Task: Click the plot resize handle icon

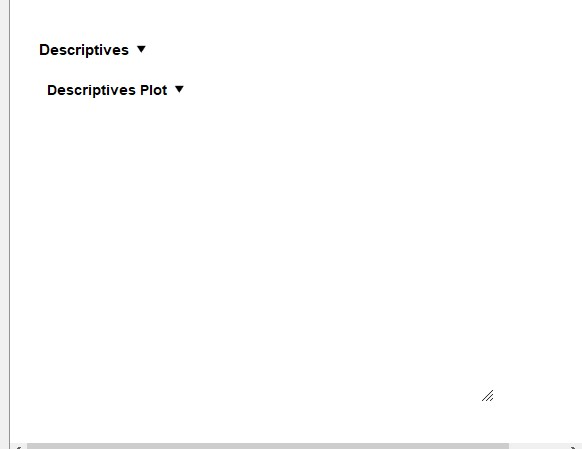Action: coord(488,396)
